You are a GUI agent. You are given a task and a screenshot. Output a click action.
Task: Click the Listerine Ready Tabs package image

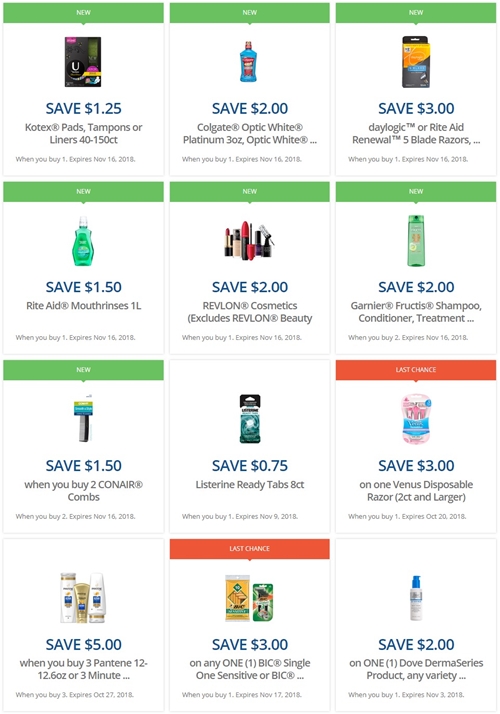pos(250,419)
